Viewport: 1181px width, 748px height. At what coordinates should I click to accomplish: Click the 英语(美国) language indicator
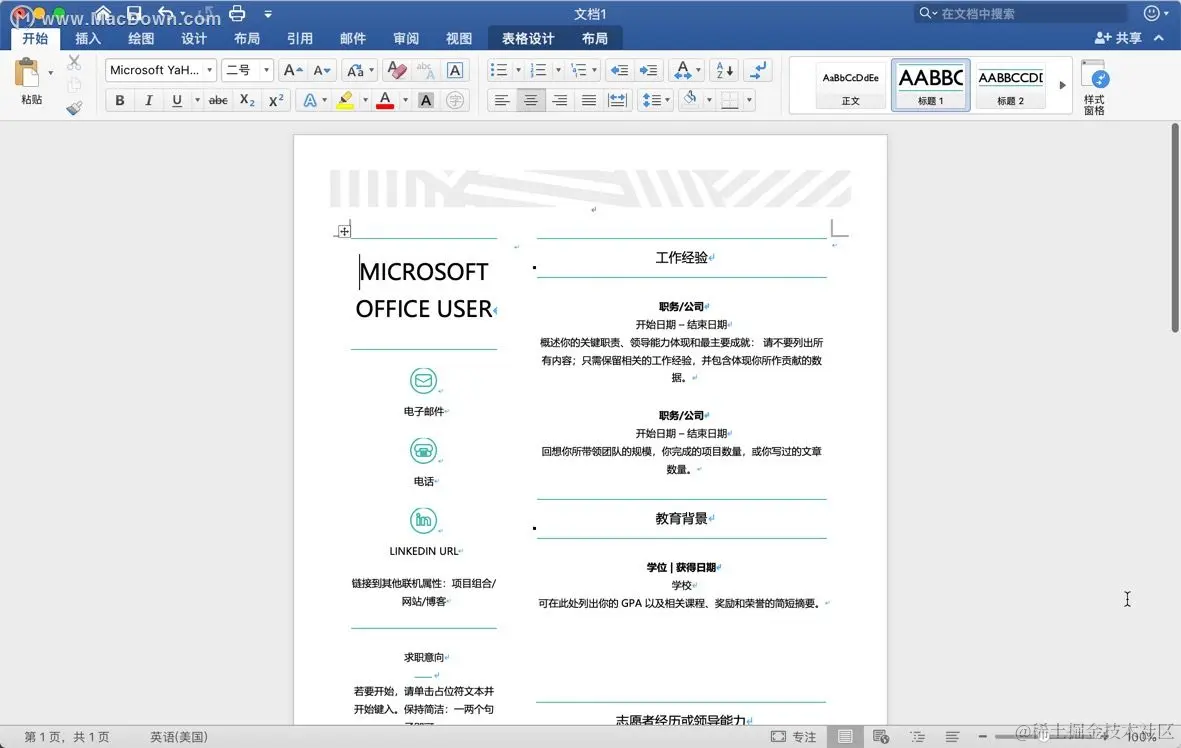(179, 737)
